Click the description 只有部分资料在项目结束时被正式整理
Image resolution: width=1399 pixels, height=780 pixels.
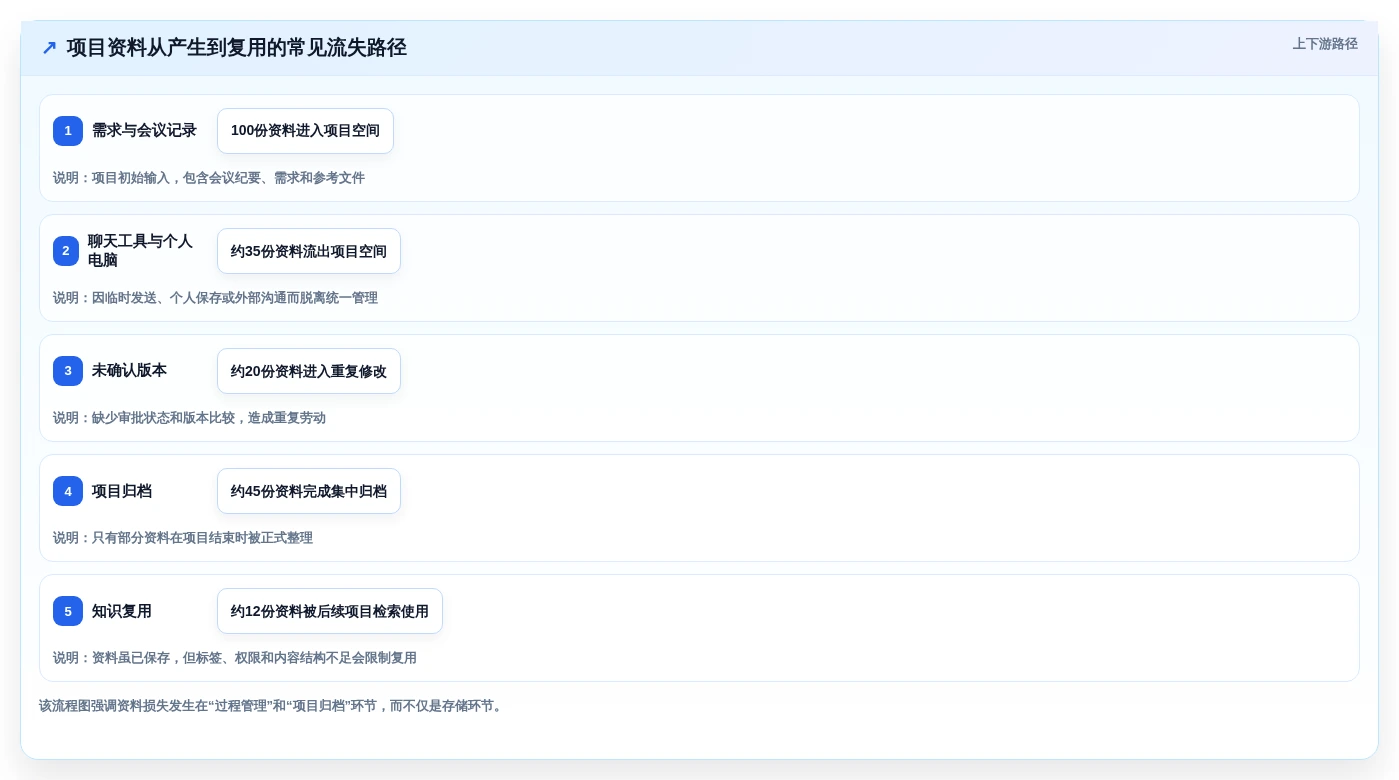point(183,538)
